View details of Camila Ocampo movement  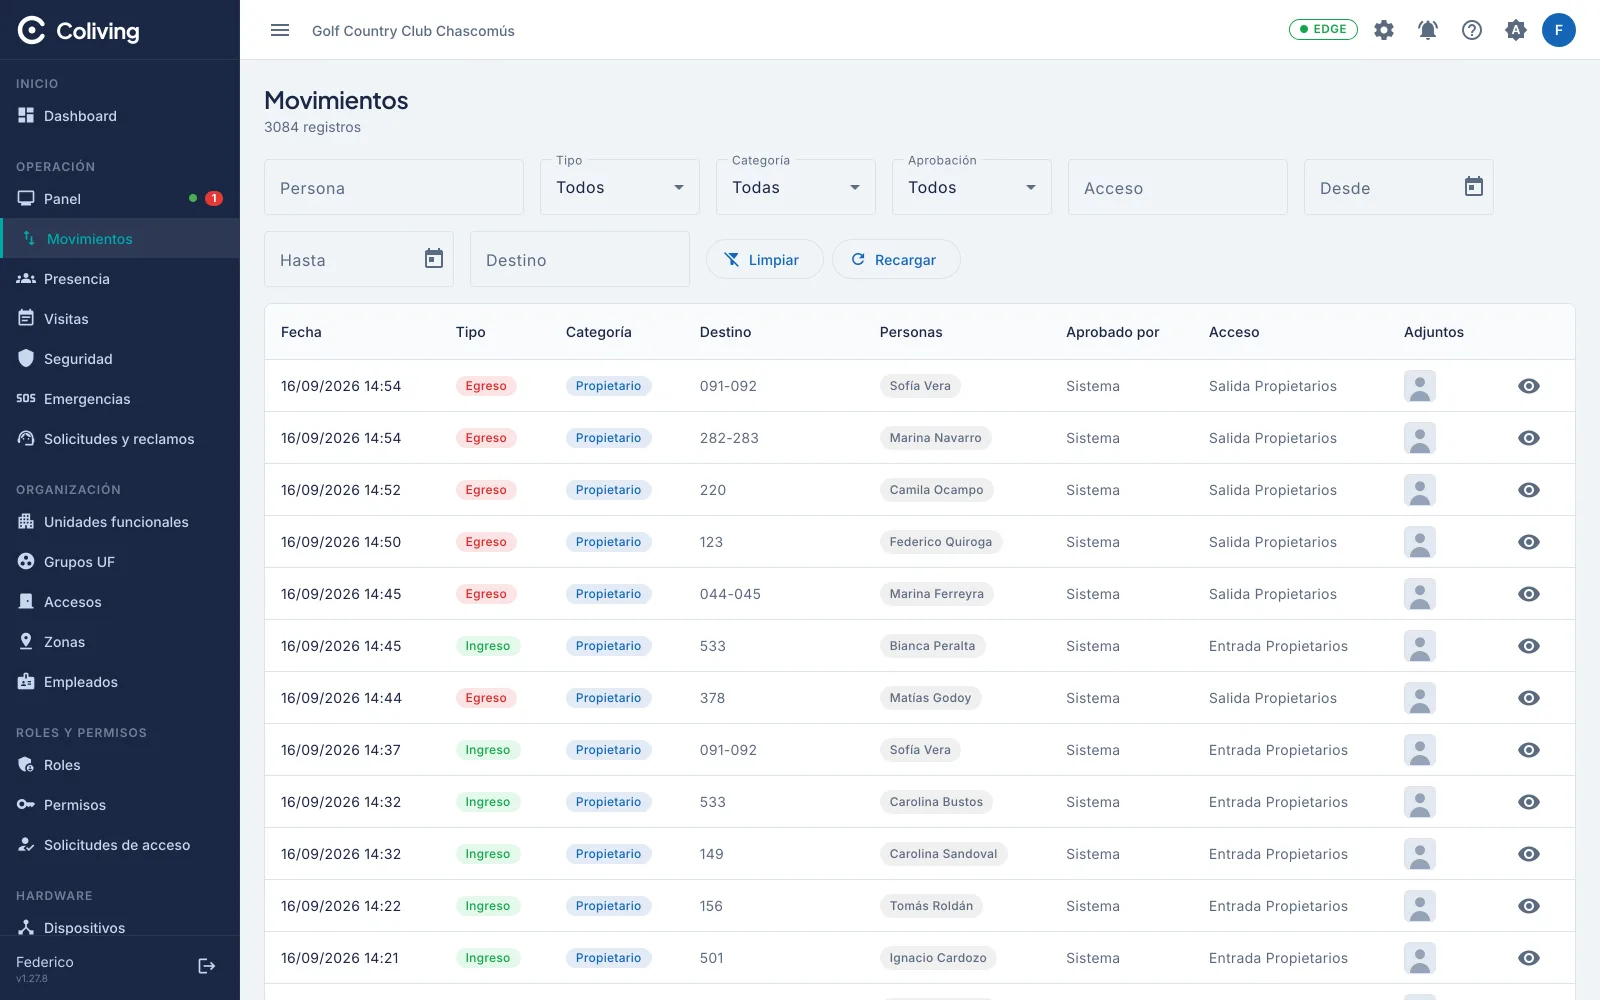(1529, 490)
